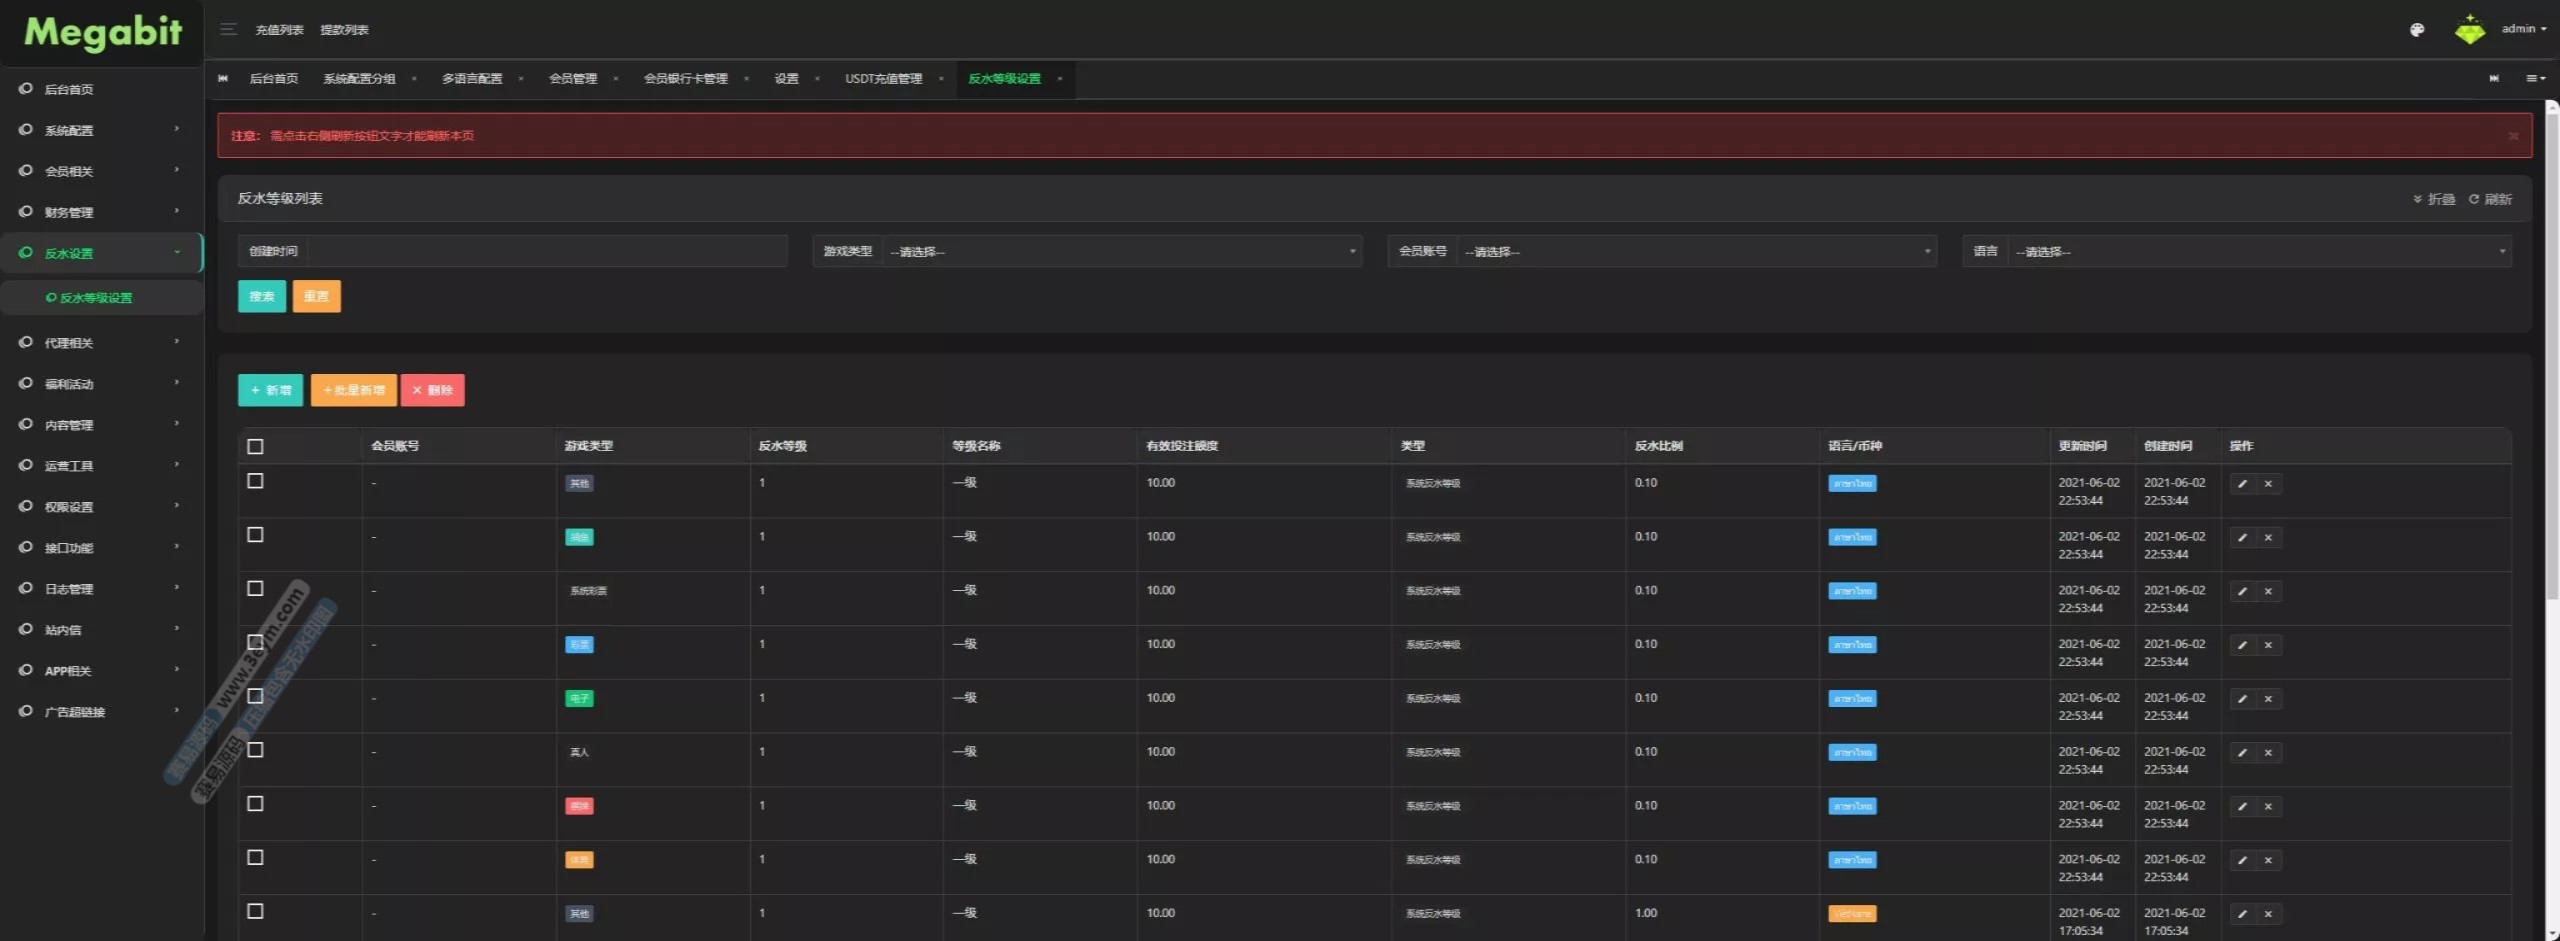Expand the 系统配置 sidebar menu
This screenshot has height=941, width=2560.
[100, 130]
